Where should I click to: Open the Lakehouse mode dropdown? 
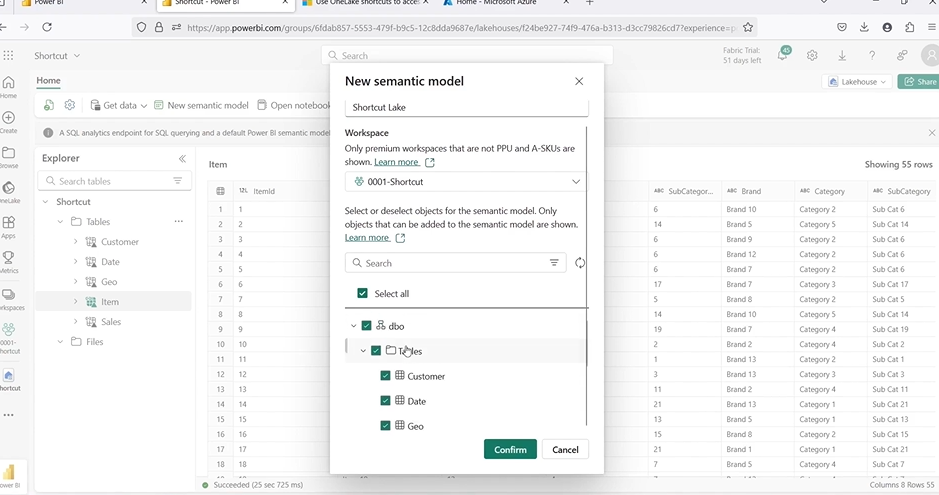pos(857,82)
